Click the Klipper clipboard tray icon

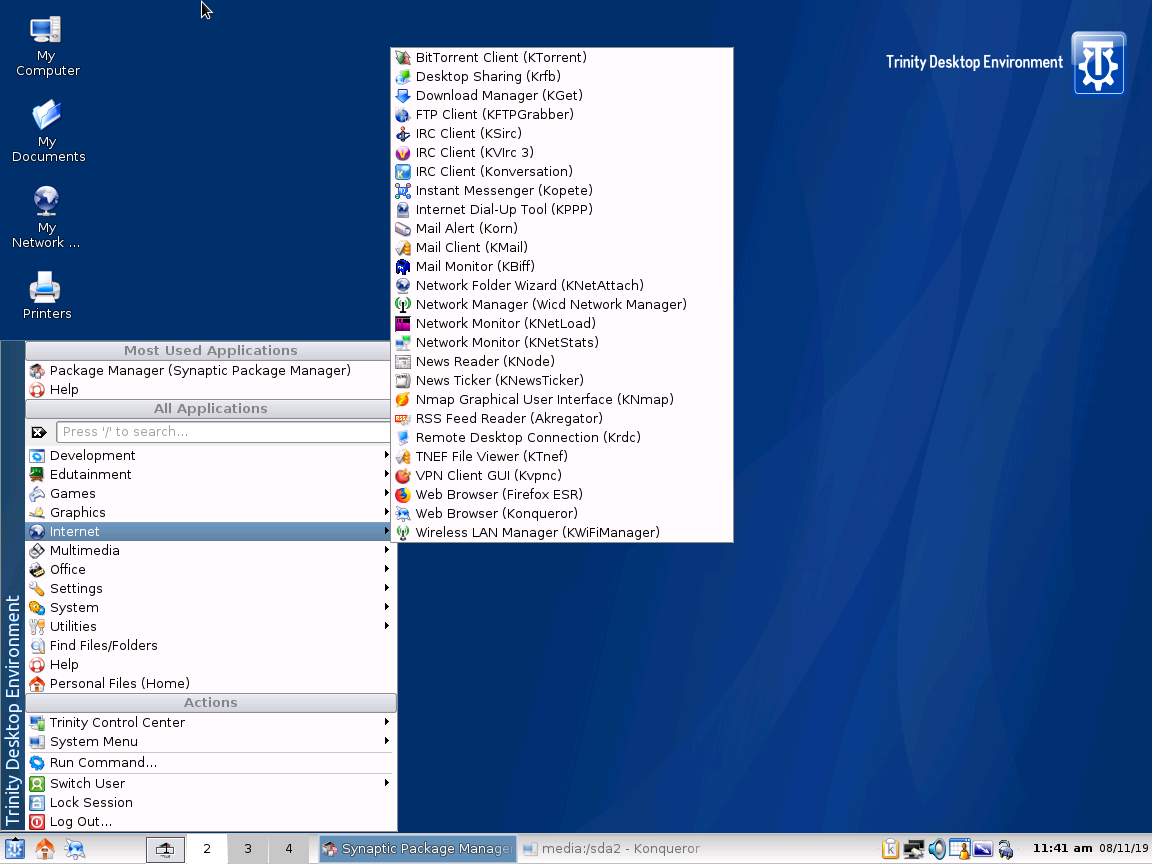[890, 849]
